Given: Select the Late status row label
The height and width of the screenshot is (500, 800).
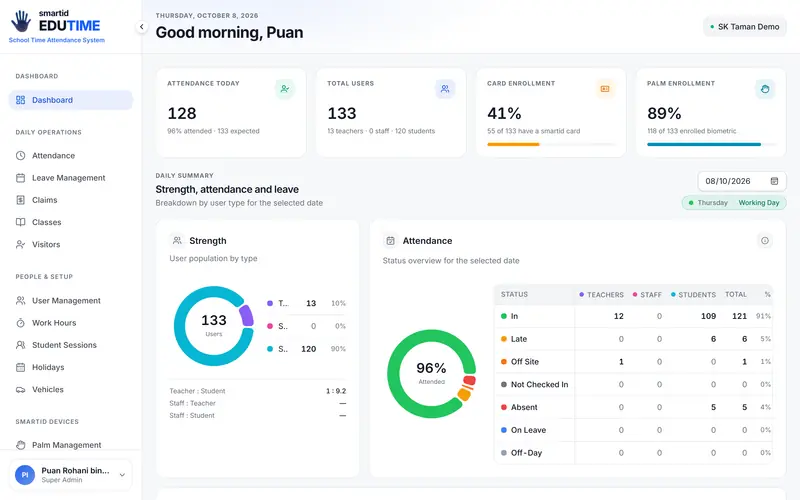Looking at the screenshot, I should tap(519, 339).
